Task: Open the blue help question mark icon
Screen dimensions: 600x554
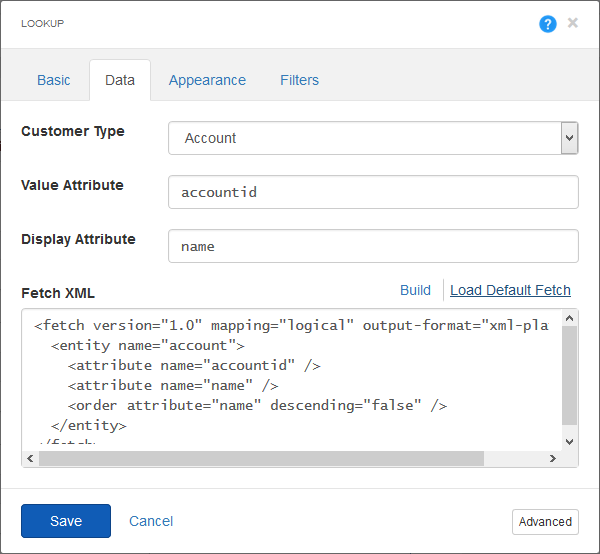Action: click(x=548, y=24)
